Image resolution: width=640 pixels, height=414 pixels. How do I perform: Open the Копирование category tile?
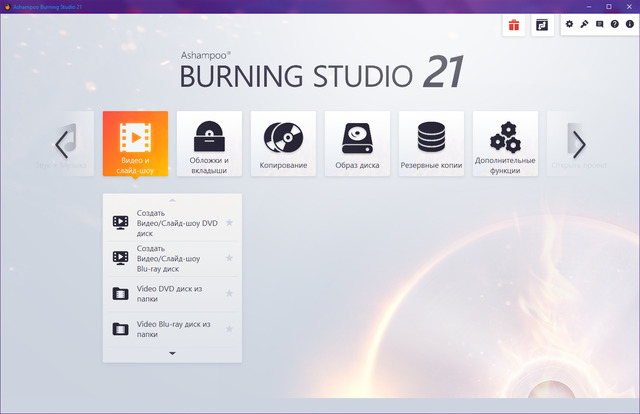tap(283, 144)
